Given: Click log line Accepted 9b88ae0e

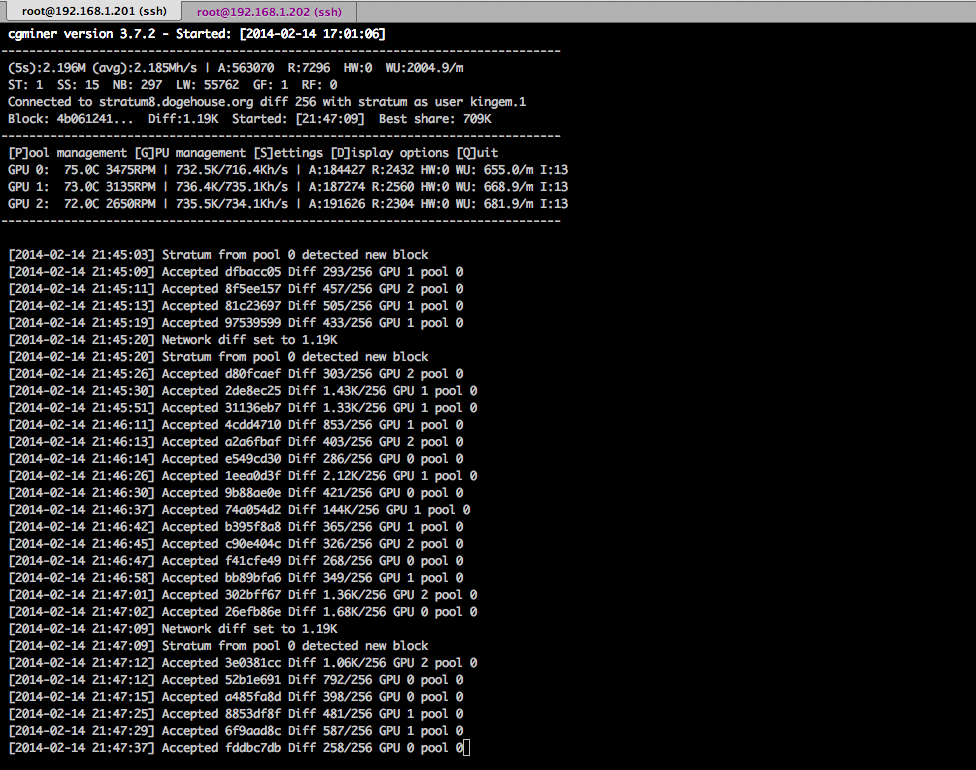Looking at the screenshot, I should pos(236,493).
